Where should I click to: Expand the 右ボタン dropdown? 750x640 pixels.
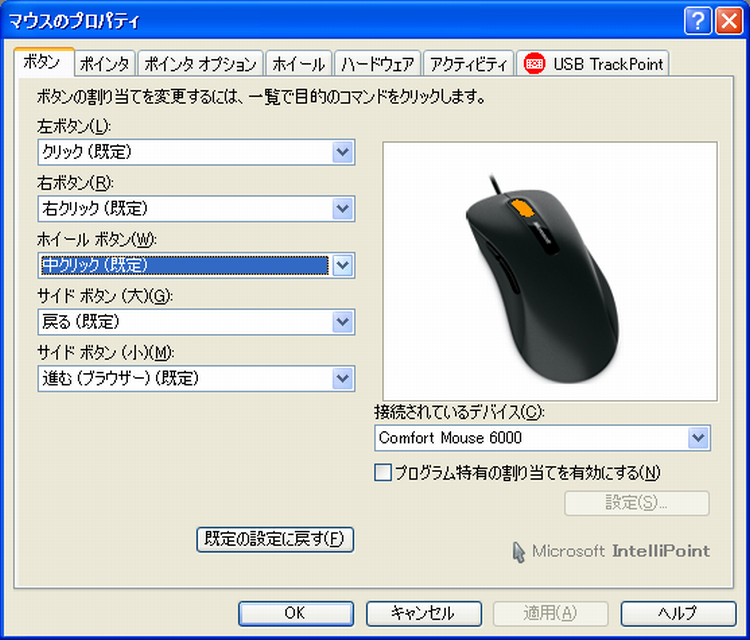[343, 209]
